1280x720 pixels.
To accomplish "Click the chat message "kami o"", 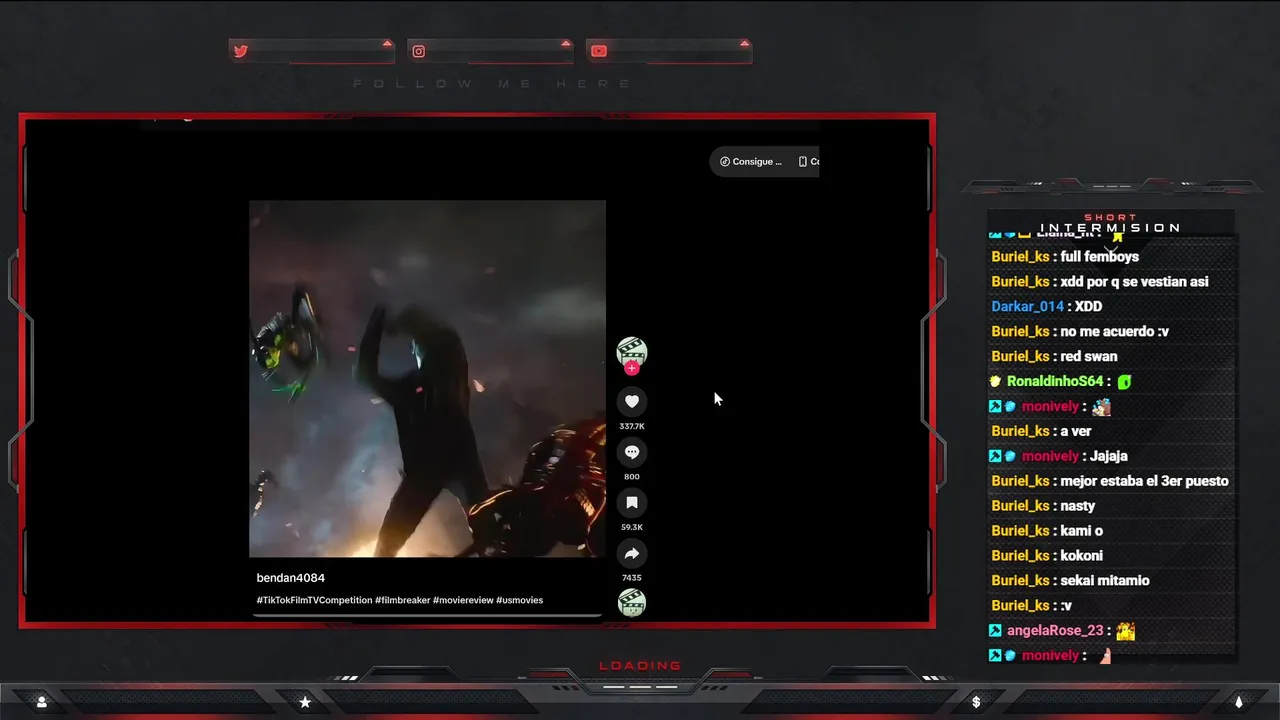I will coord(1081,531).
